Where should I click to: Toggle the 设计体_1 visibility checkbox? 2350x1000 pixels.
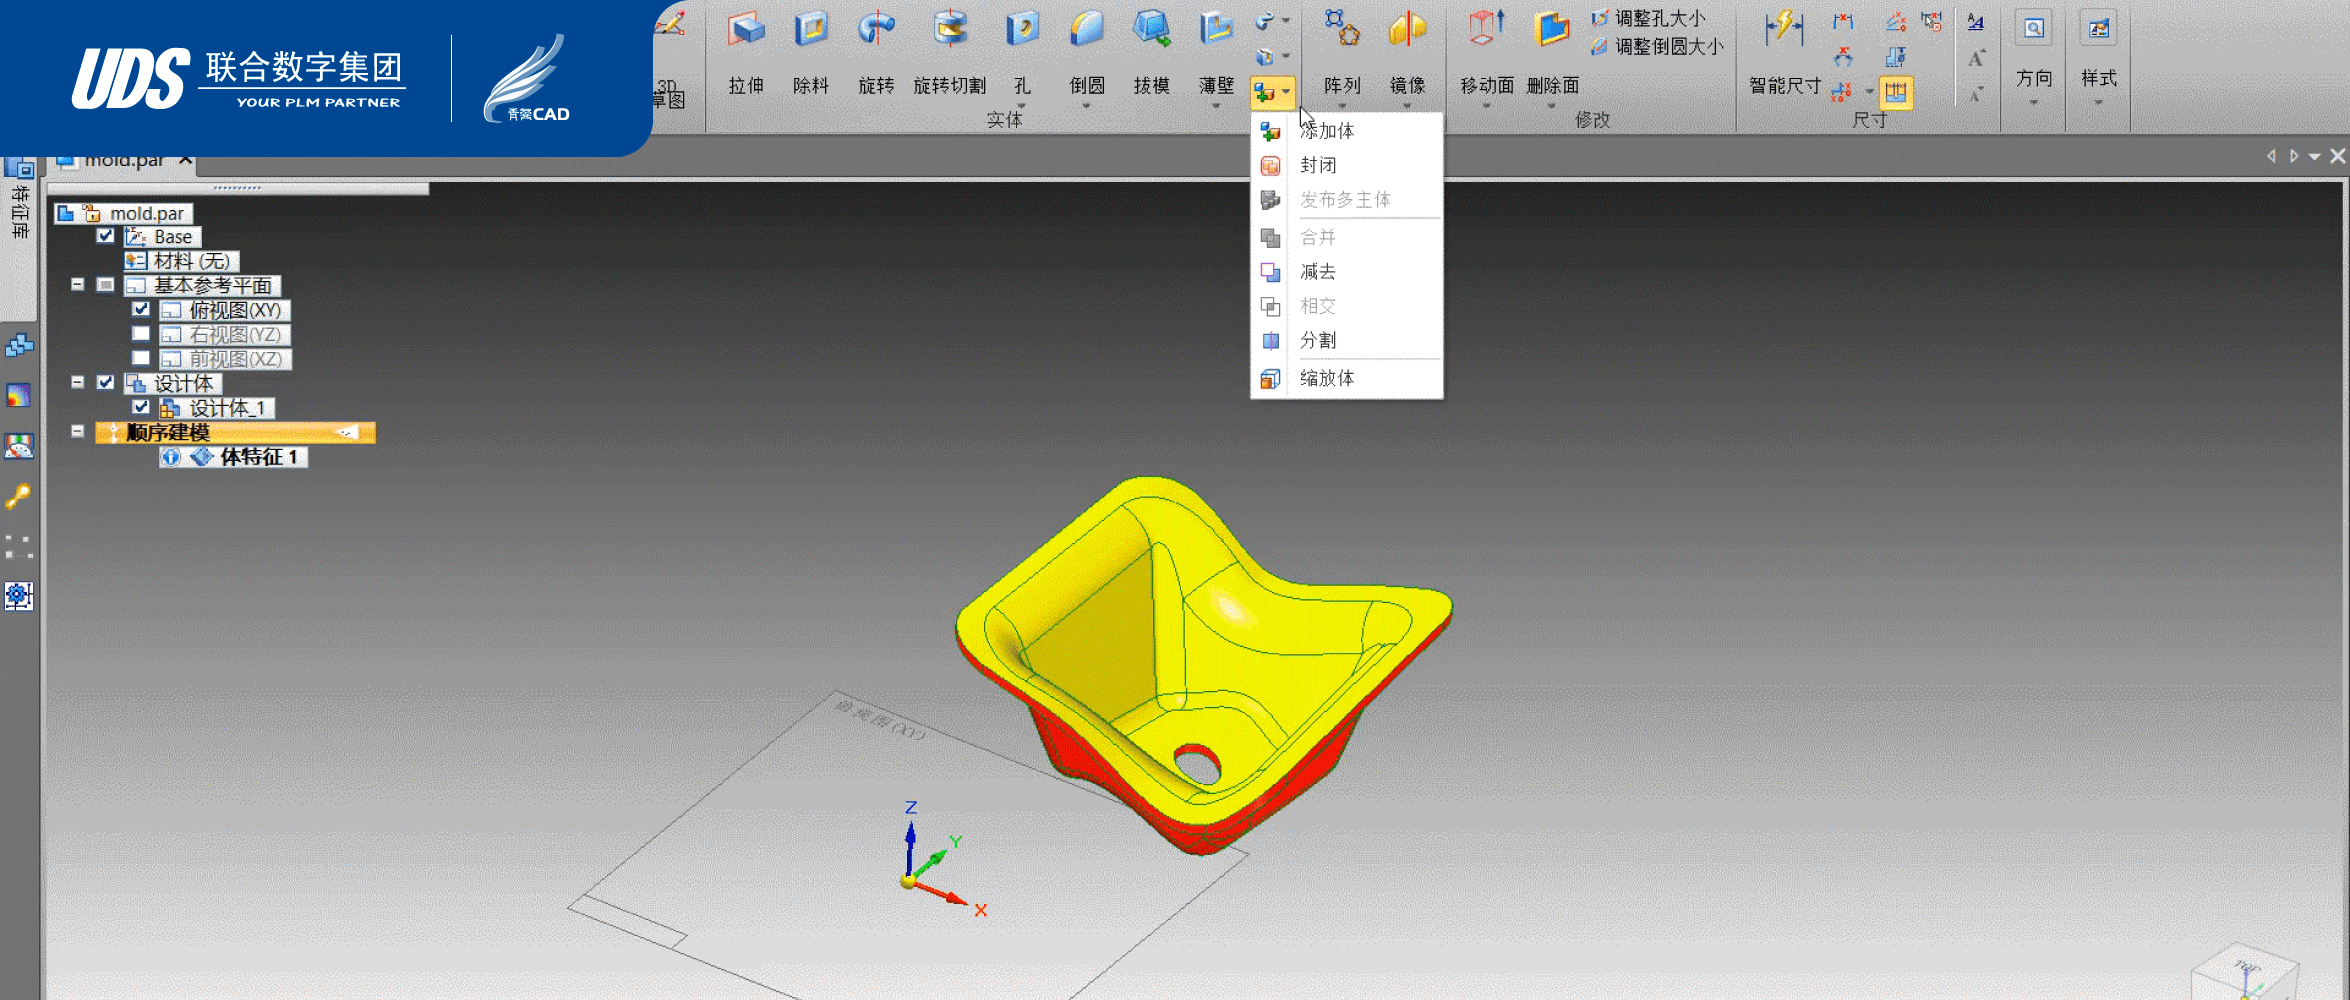[x=141, y=407]
